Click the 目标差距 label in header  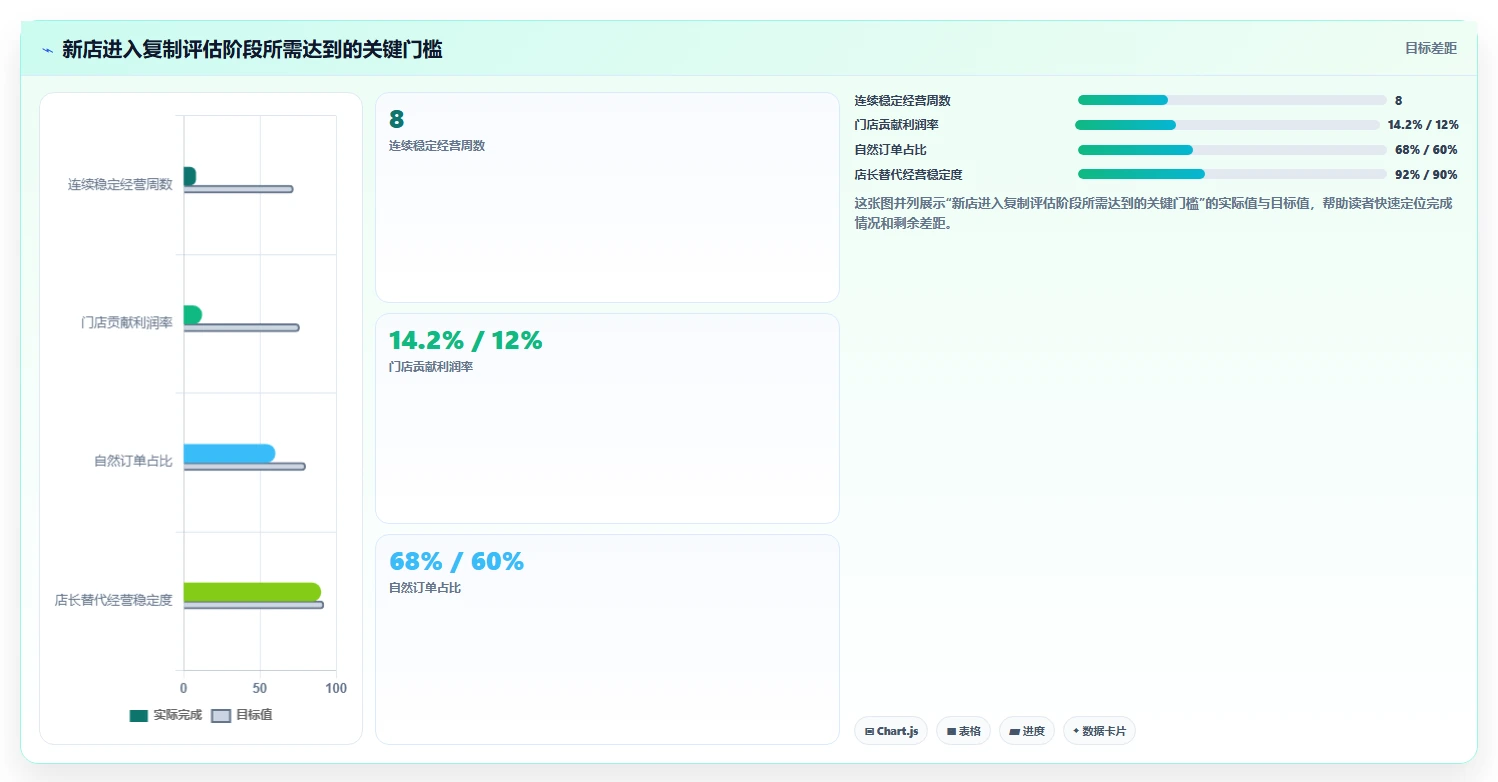click(x=1431, y=48)
